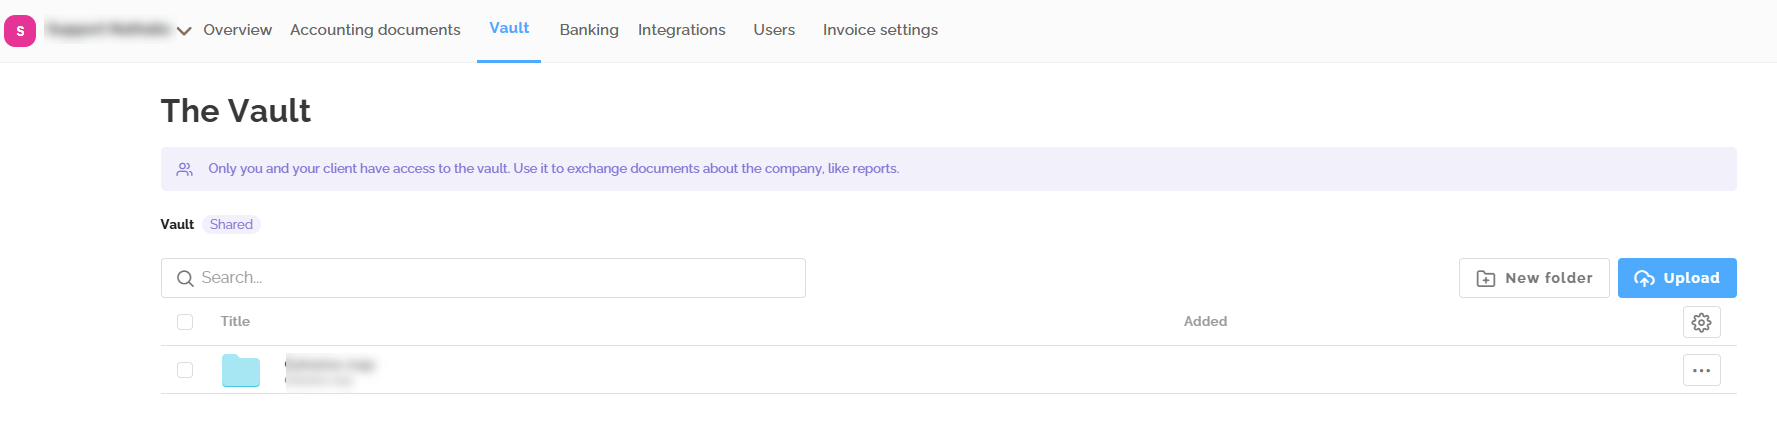This screenshot has height=426, width=1777.
Task: Toggle the select-all checkbox in header
Action: point(185,322)
